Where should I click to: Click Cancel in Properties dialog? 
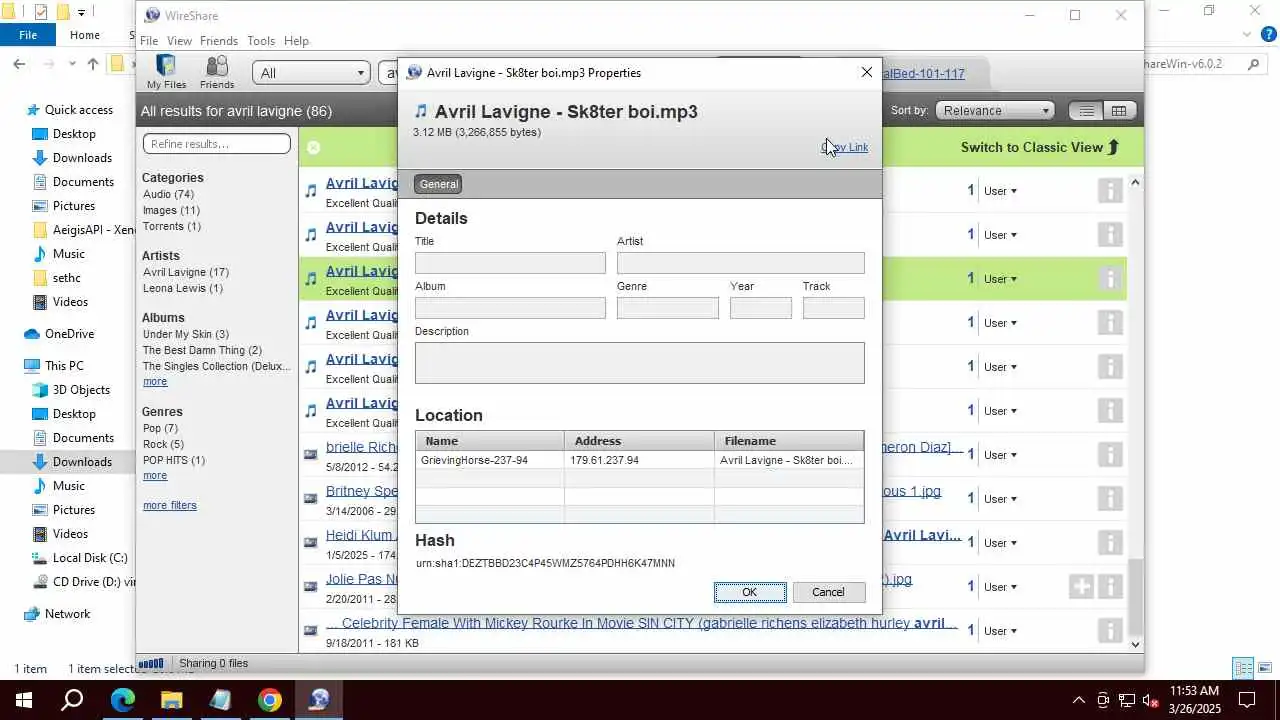click(x=828, y=592)
